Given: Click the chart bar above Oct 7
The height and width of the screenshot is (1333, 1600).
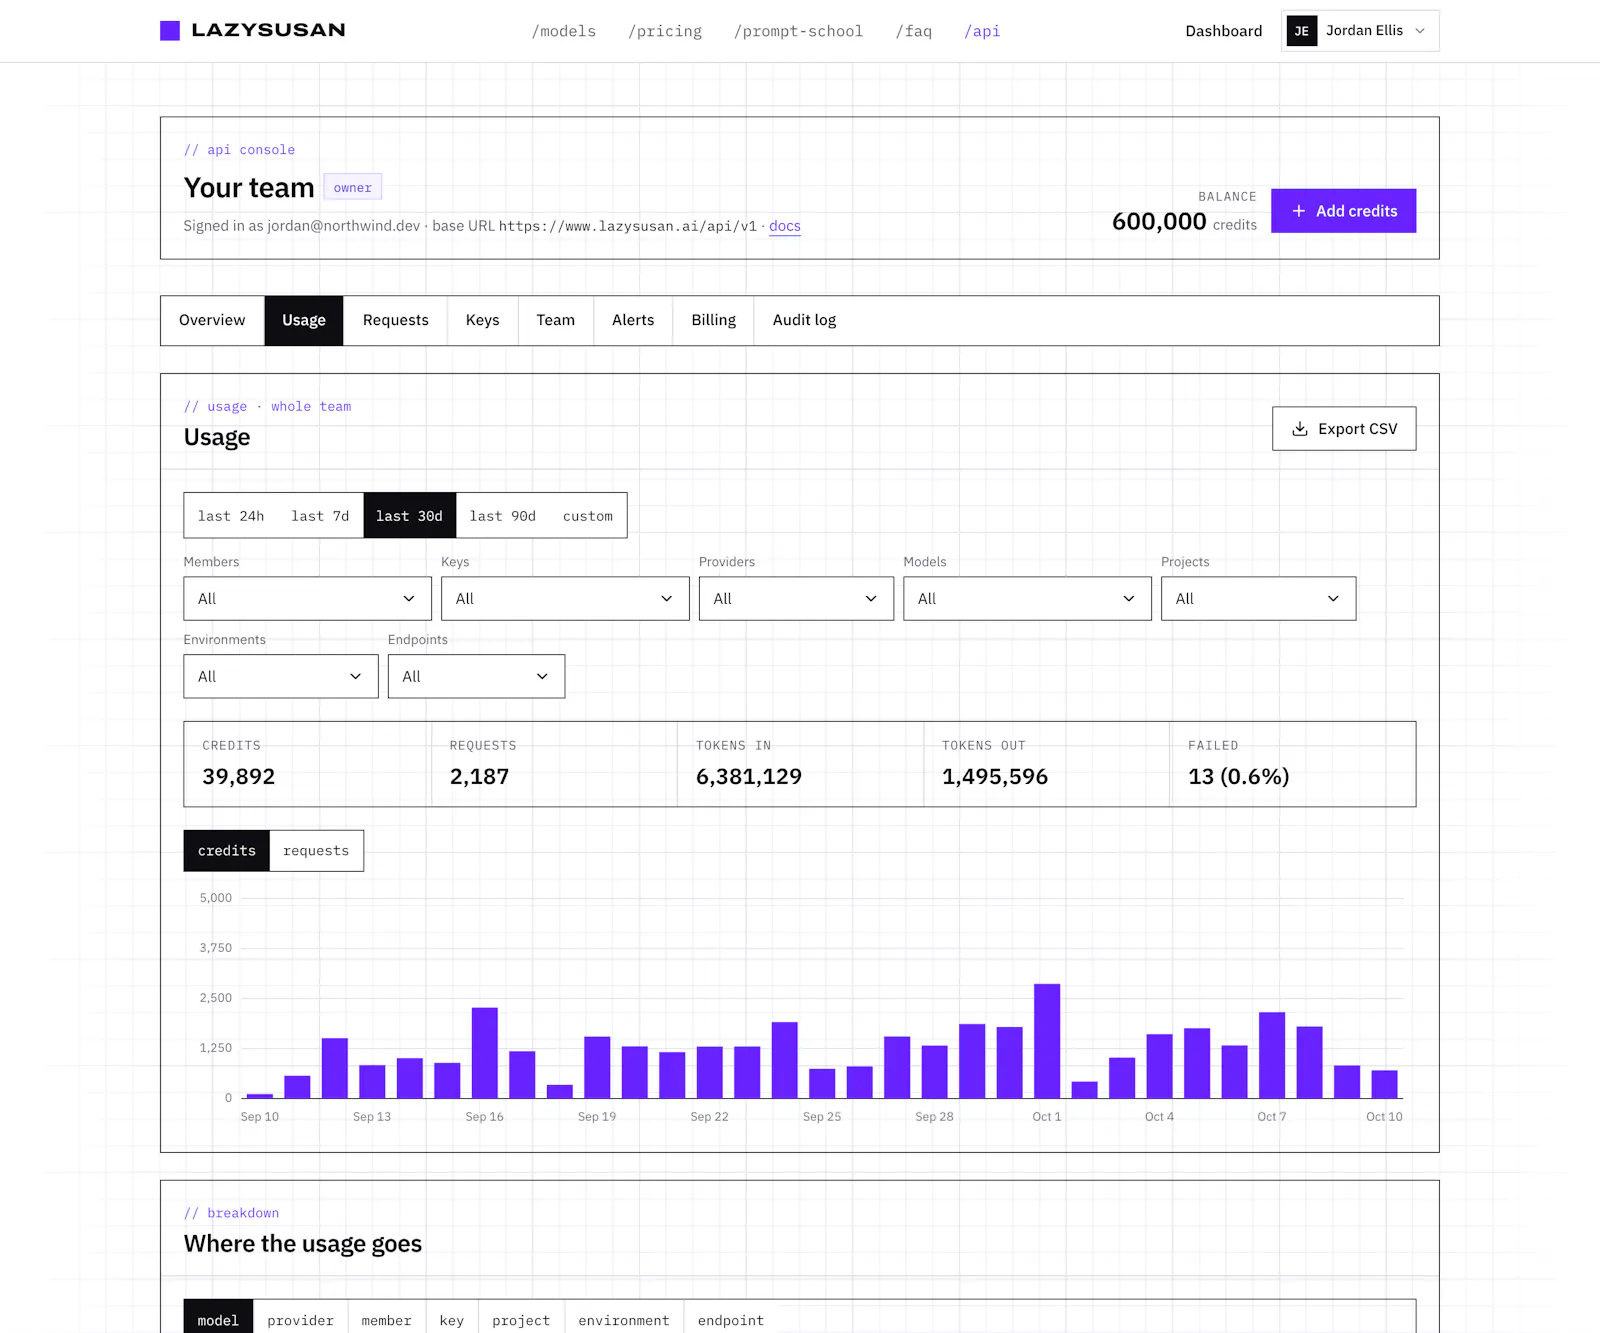Looking at the screenshot, I should click(x=1272, y=1055).
